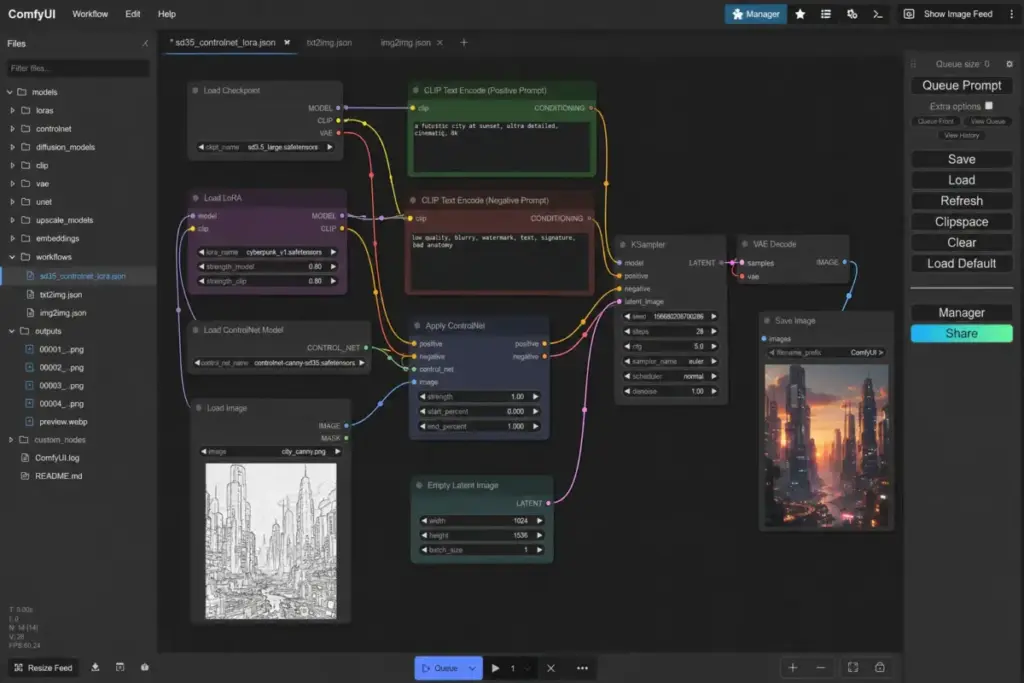This screenshot has width=1024, height=683.
Task: Open the Edit menu
Action: tap(133, 14)
